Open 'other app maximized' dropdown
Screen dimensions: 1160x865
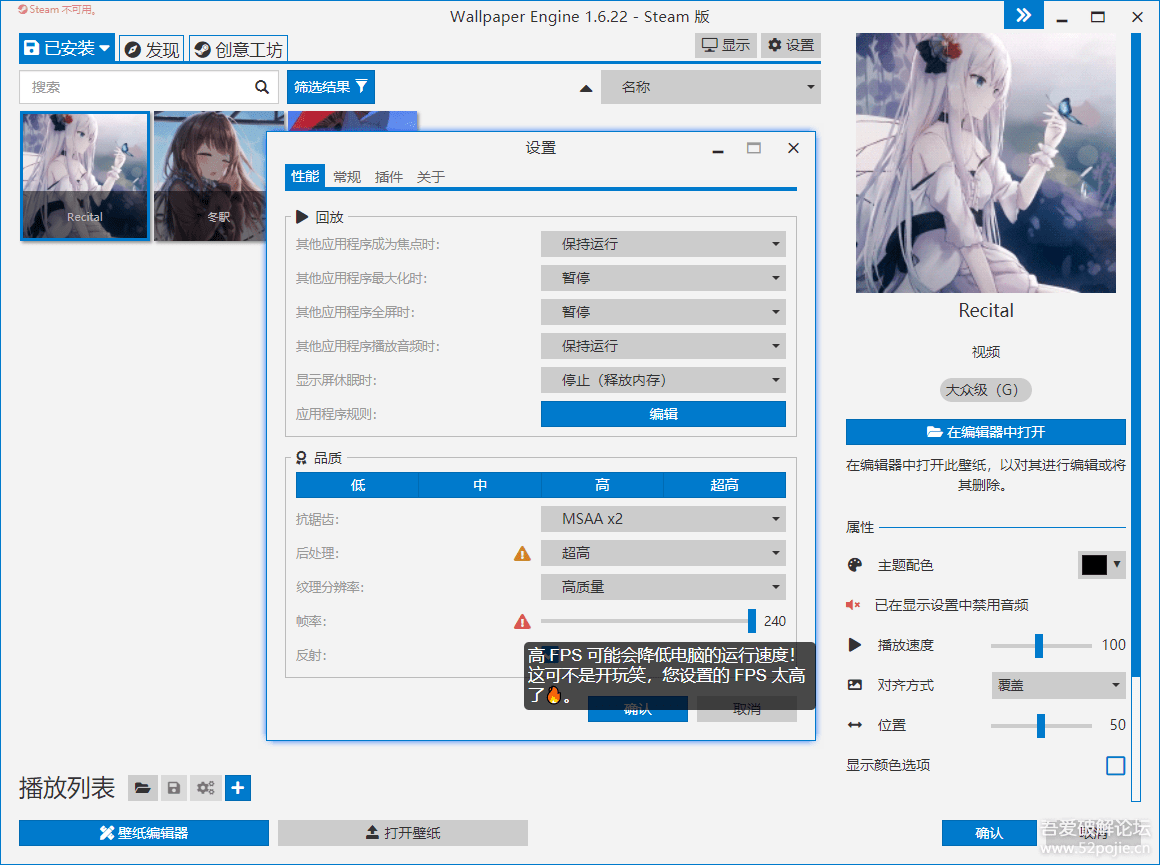tap(663, 278)
